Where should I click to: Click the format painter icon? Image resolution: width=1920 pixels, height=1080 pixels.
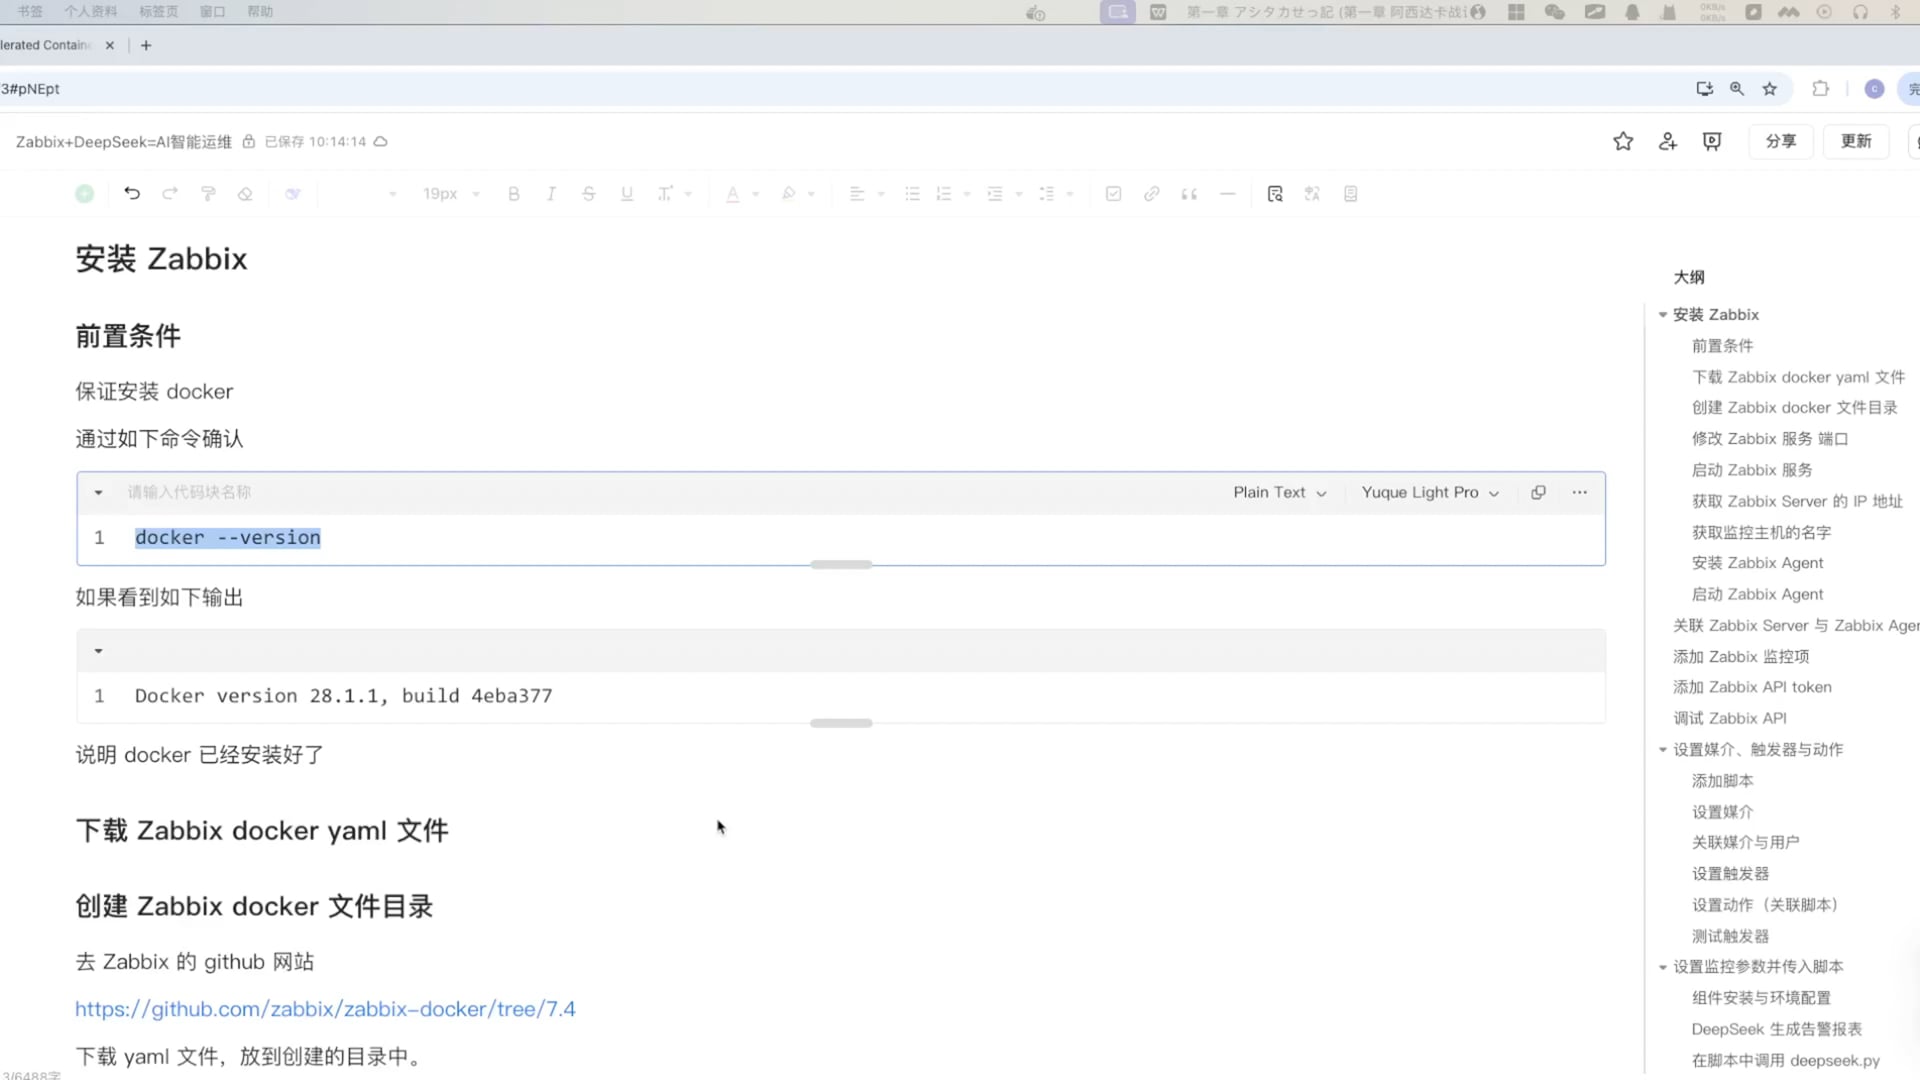[208, 194]
